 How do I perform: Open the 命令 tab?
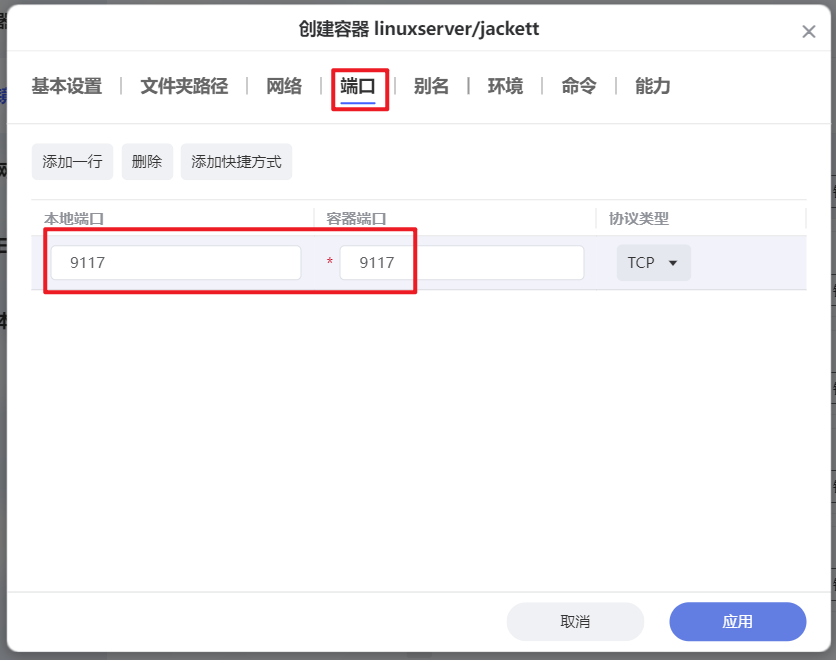point(578,86)
